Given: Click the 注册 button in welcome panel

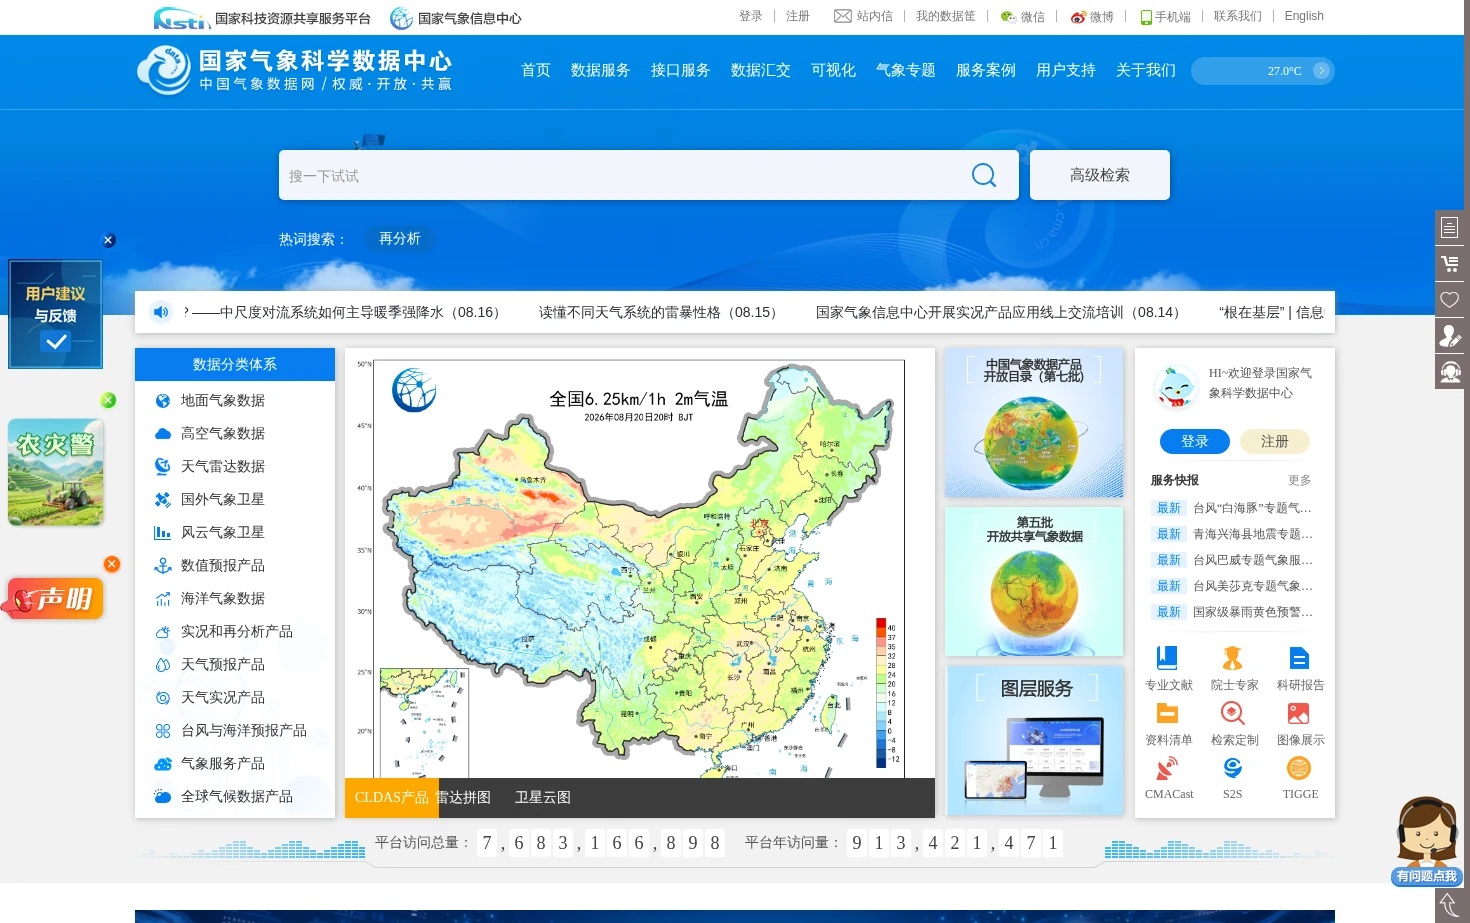Looking at the screenshot, I should [1275, 441].
